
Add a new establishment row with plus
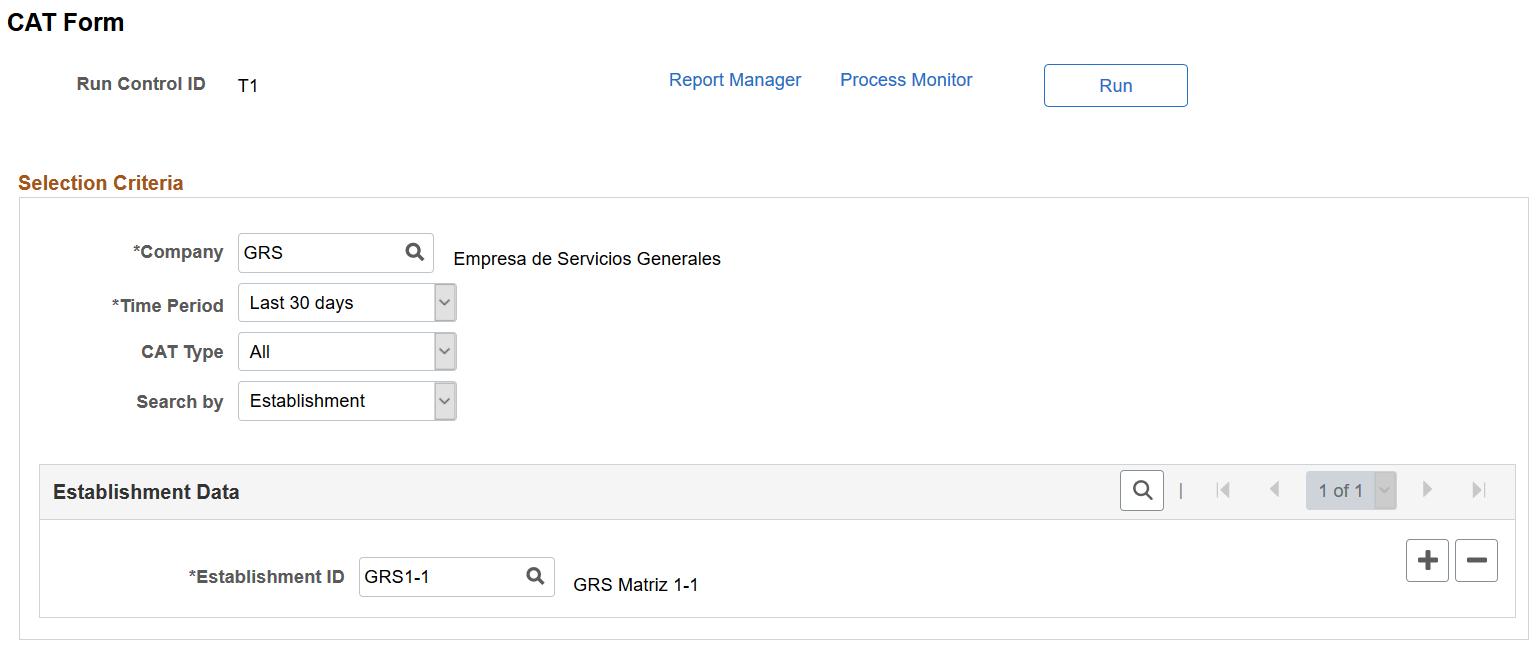[x=1427, y=561]
